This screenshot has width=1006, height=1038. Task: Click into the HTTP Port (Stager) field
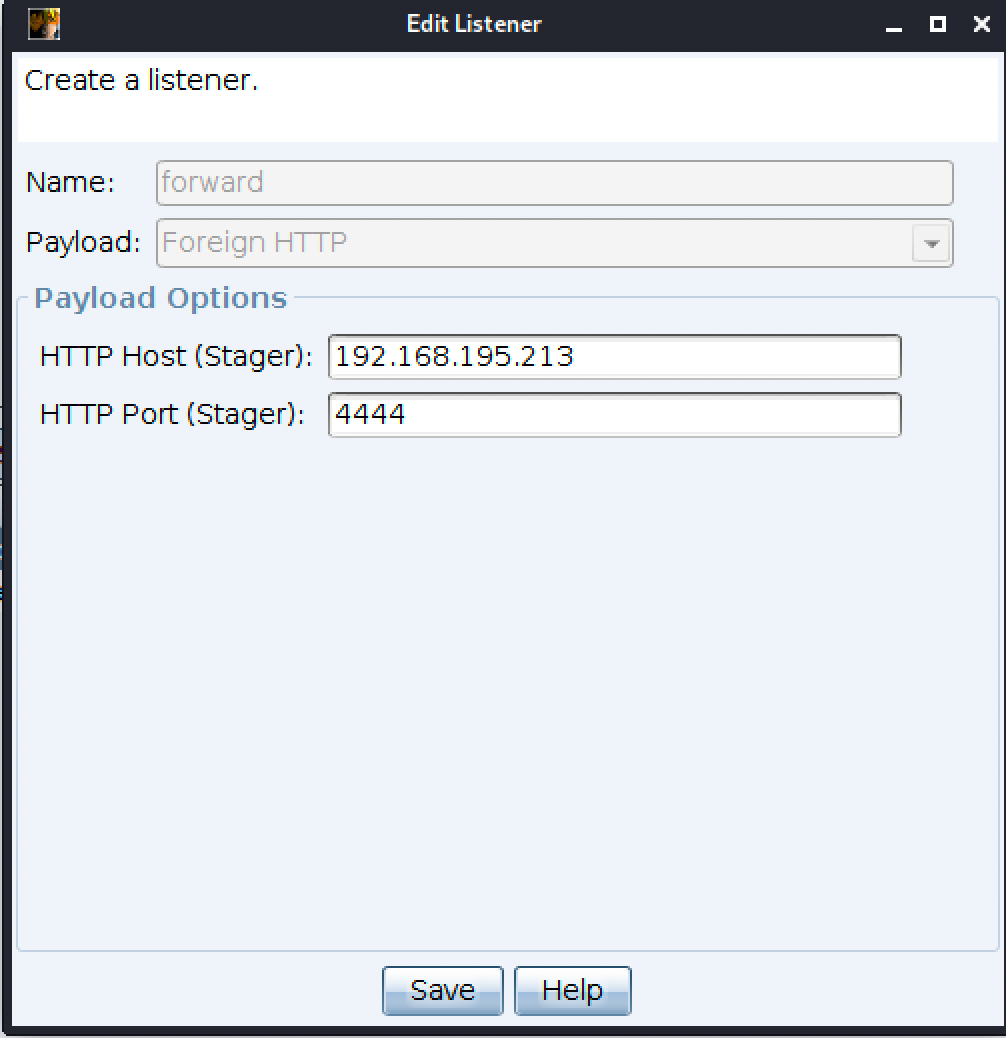pyautogui.click(x=614, y=415)
